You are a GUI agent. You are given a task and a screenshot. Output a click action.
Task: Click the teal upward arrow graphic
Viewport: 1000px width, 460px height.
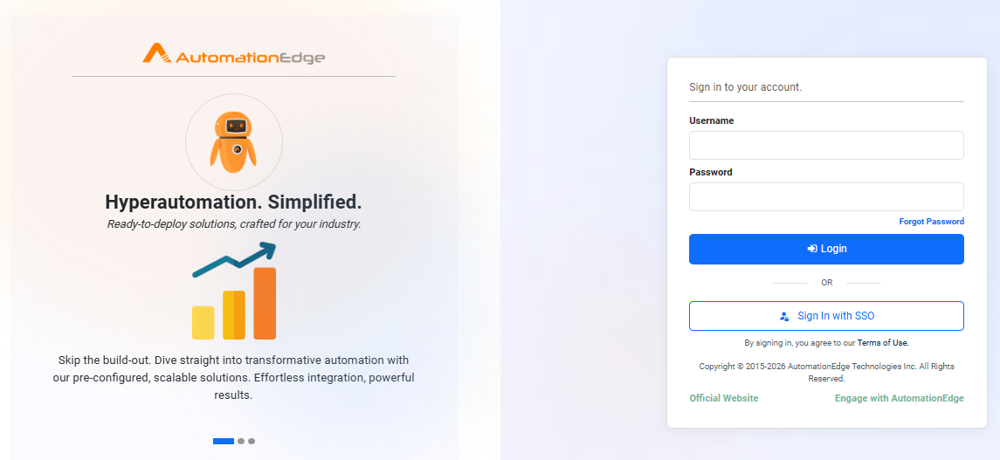234,259
